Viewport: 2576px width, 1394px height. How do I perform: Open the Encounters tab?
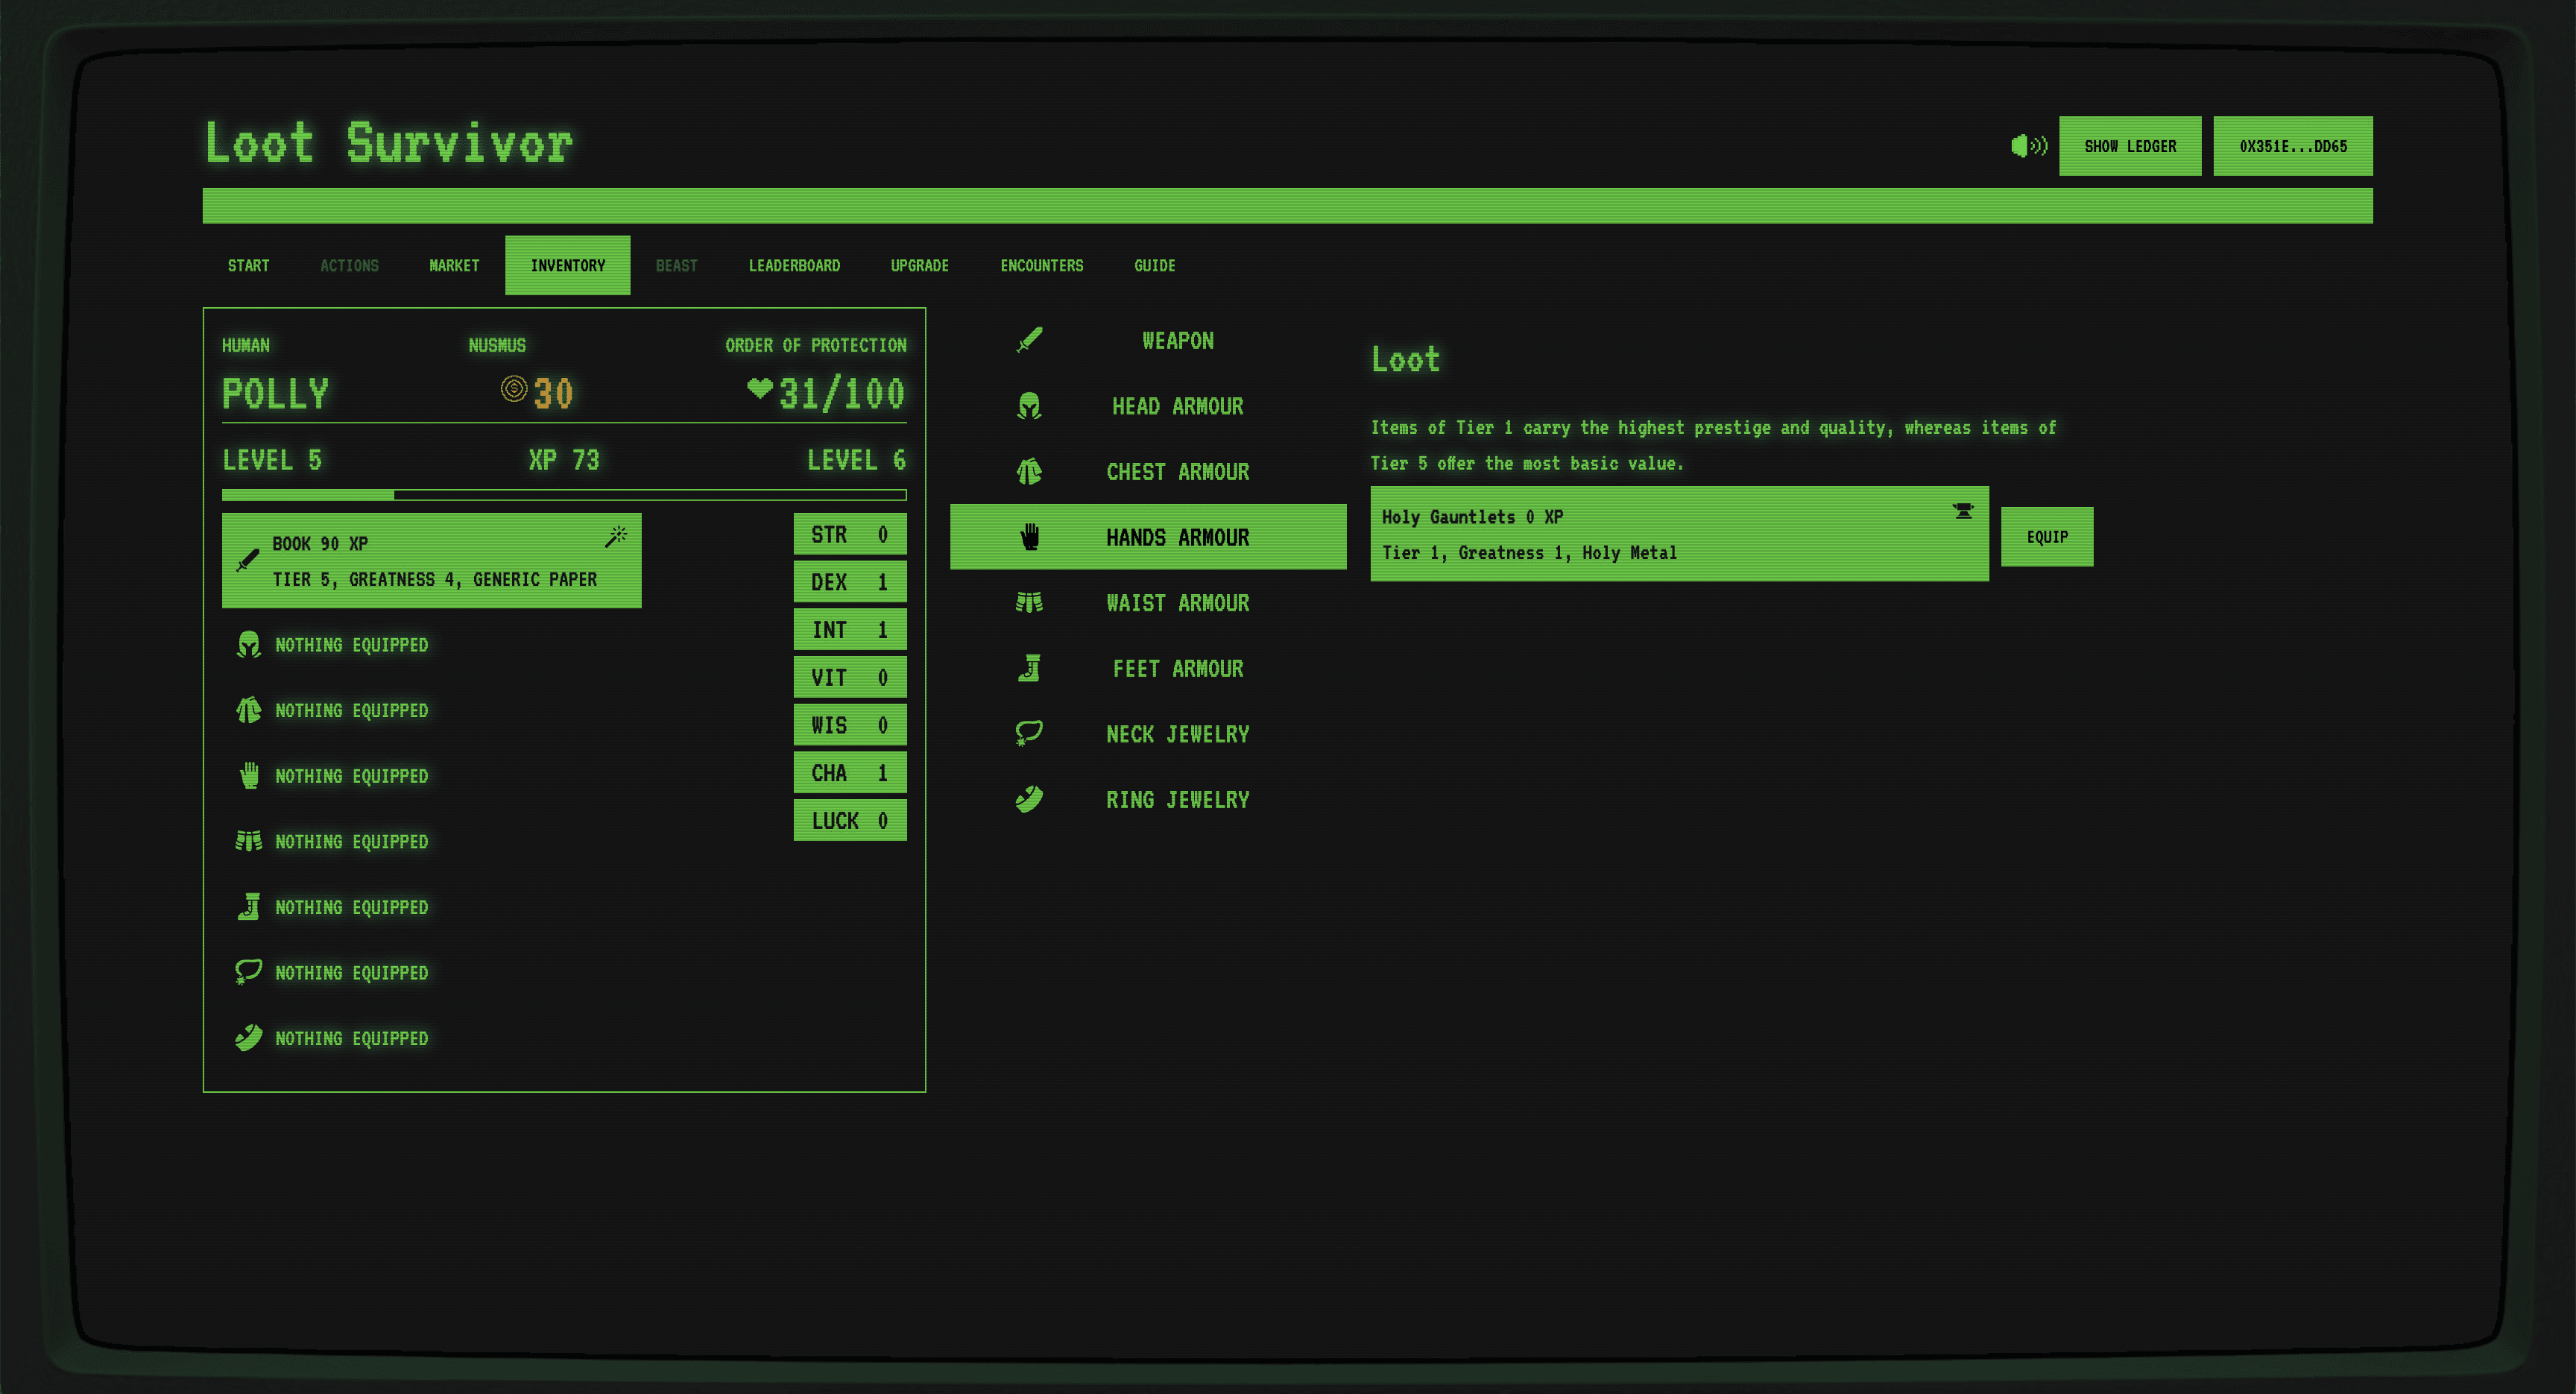1042,265
